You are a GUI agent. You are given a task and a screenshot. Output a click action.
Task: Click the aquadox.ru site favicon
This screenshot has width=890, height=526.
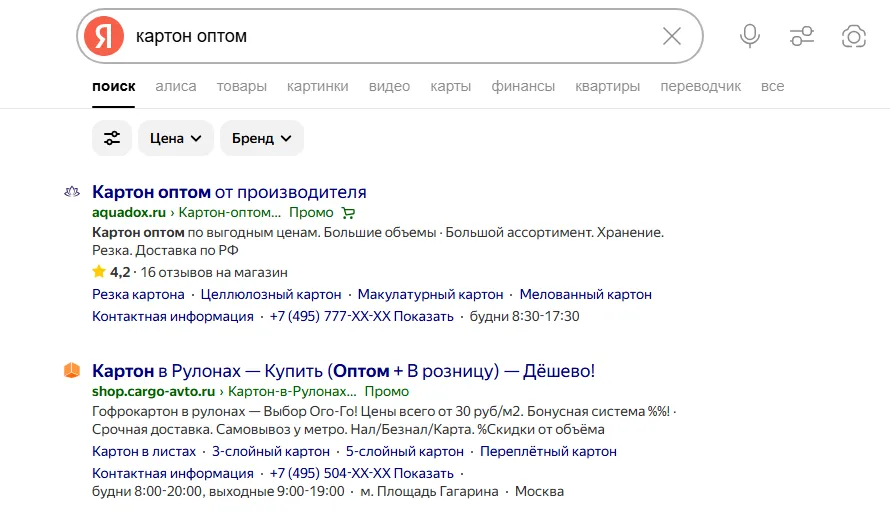point(72,192)
